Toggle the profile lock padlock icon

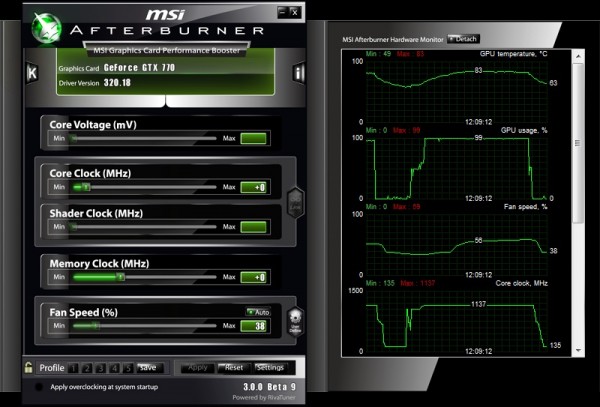click(28, 368)
